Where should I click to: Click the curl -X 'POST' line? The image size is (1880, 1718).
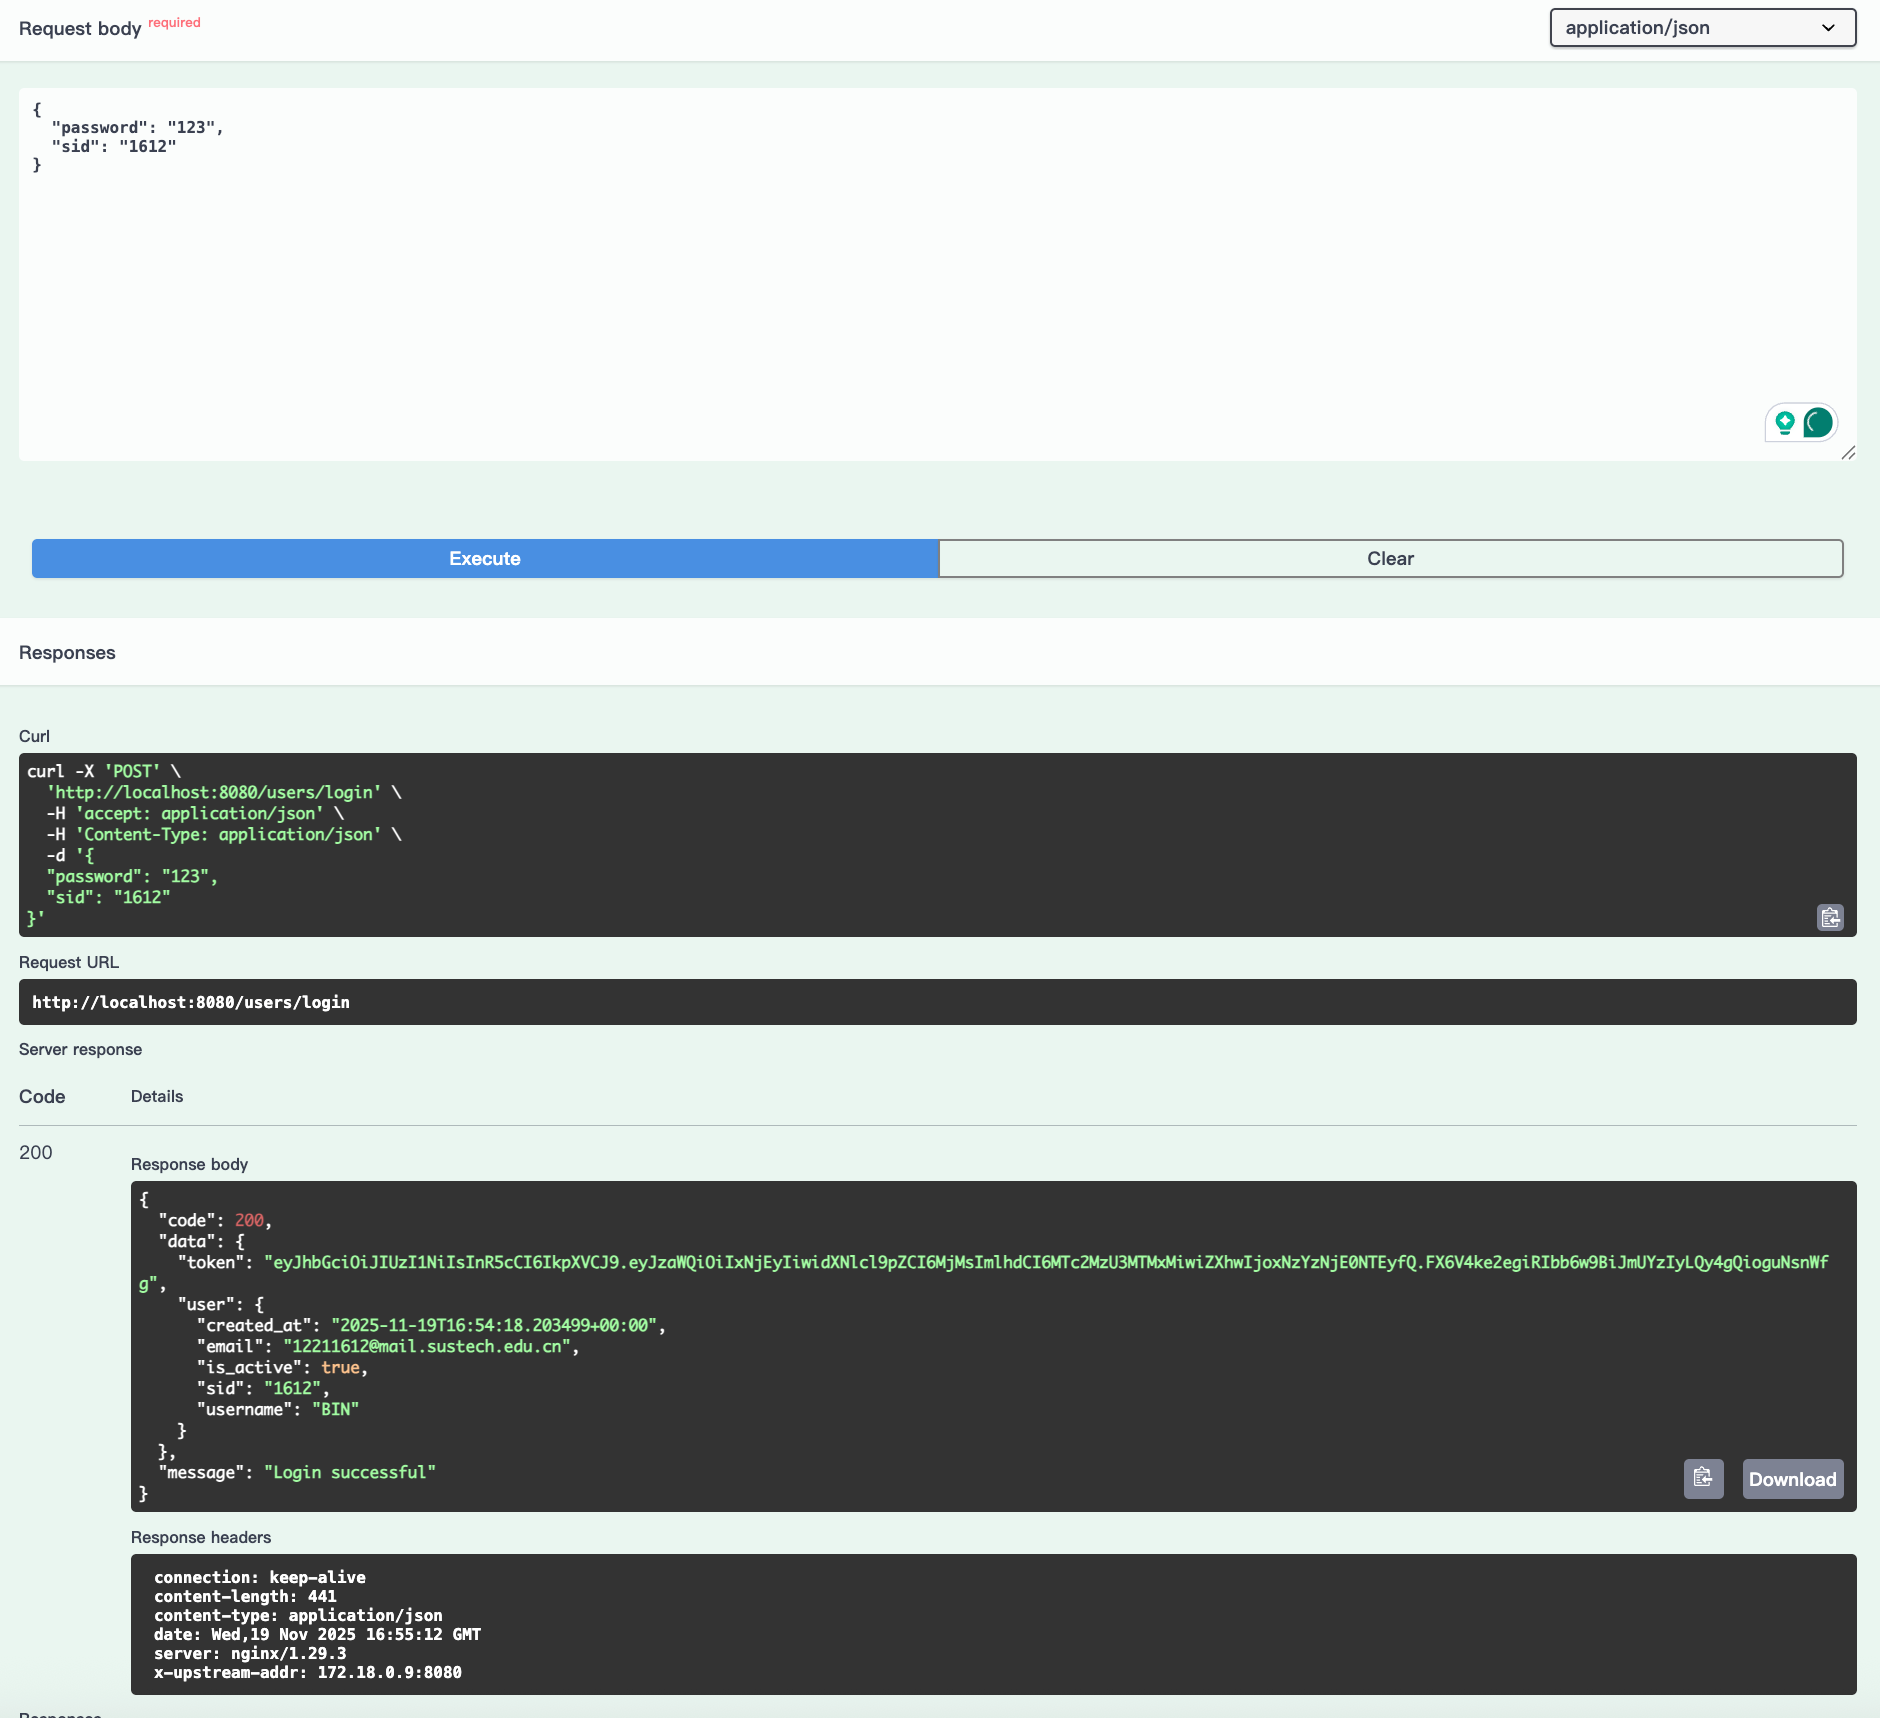(104, 771)
